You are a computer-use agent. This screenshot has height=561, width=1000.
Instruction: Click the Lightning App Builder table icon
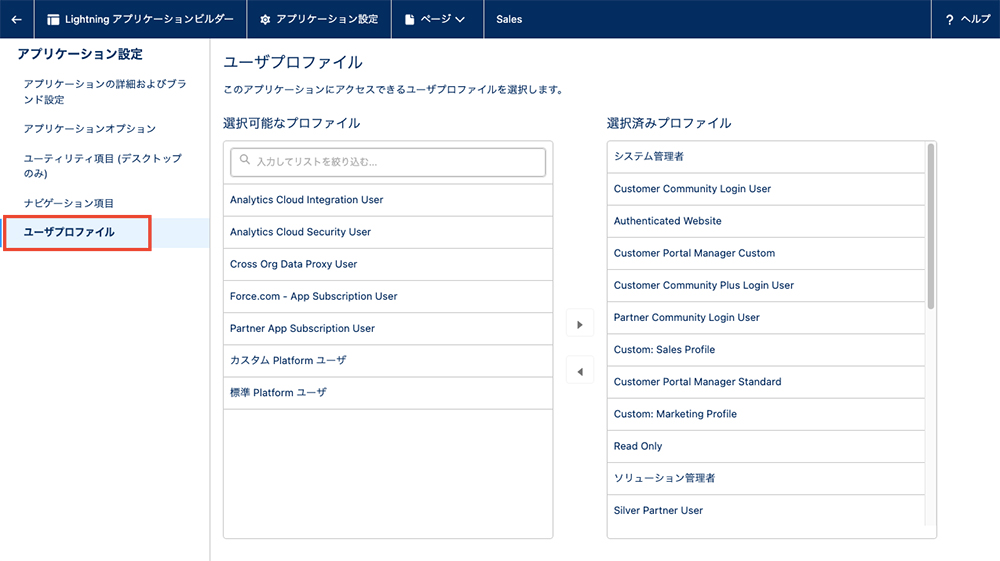tap(53, 20)
